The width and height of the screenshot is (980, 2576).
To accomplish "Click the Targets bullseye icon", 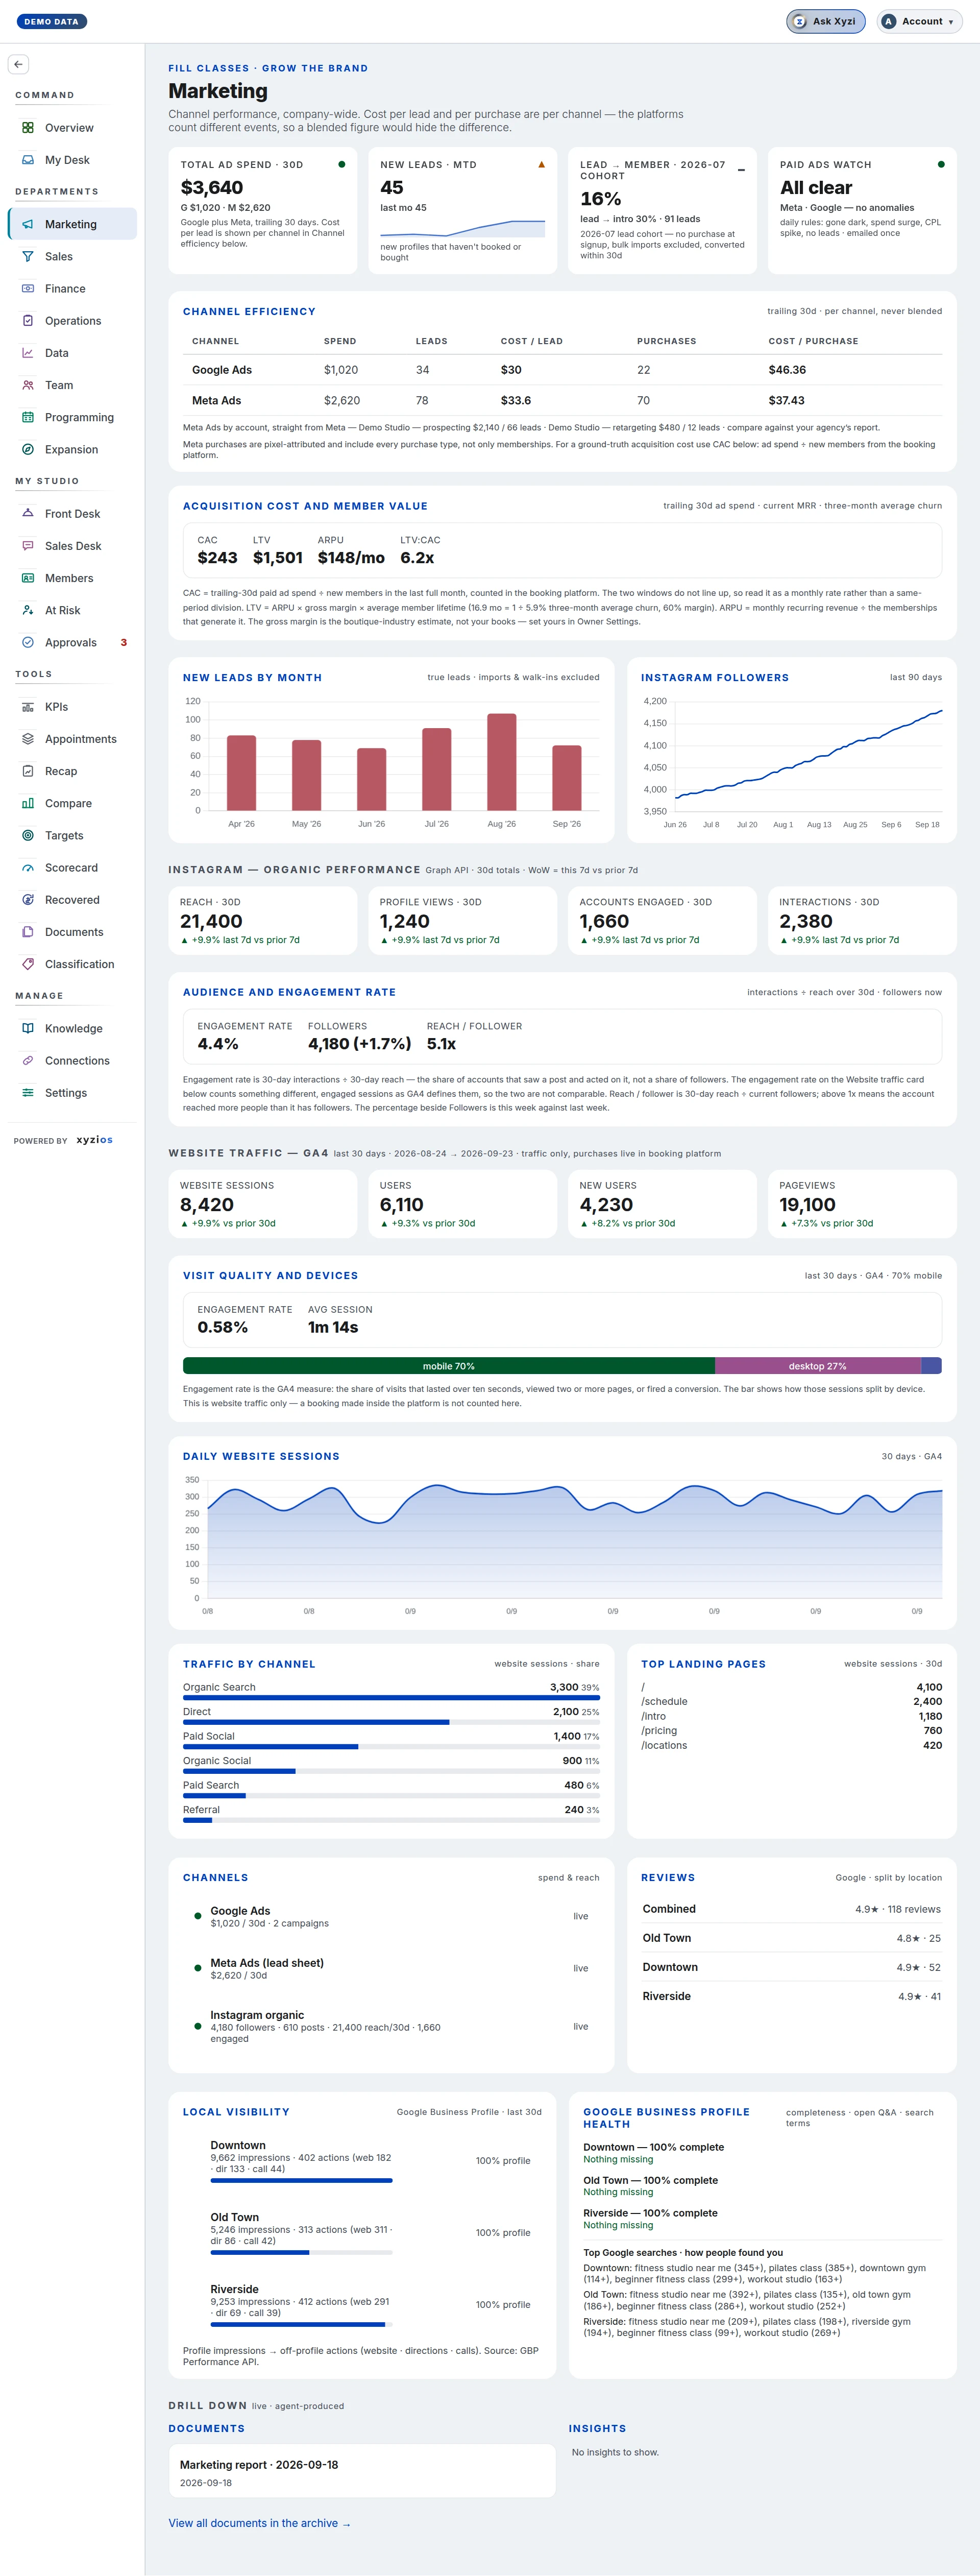I will 28,835.
